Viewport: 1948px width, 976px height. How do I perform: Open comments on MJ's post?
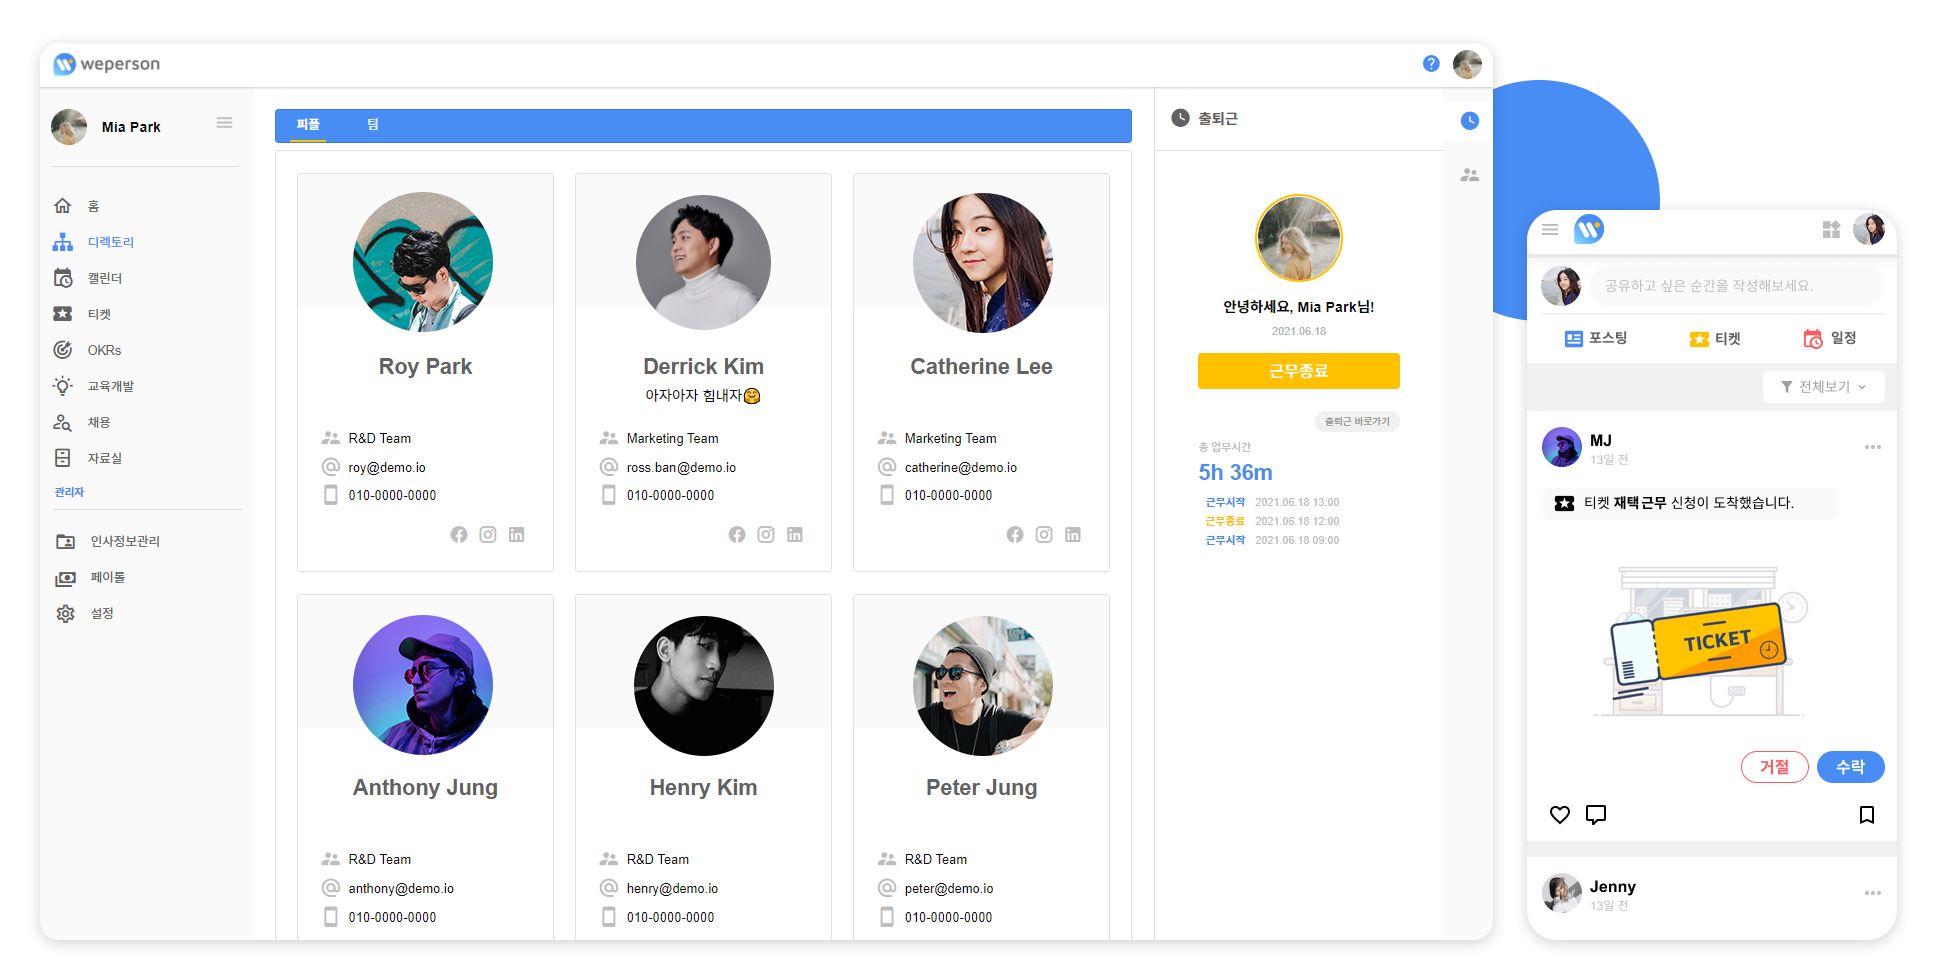[1596, 815]
